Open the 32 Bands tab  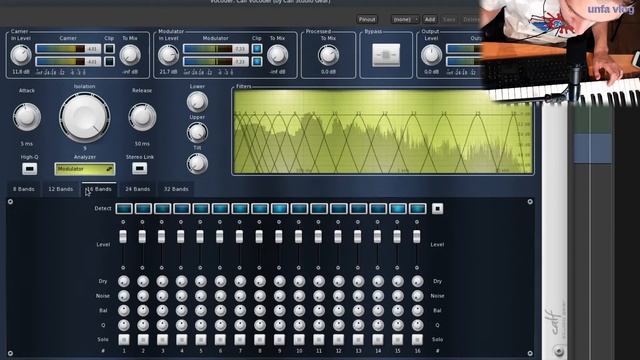(x=176, y=189)
